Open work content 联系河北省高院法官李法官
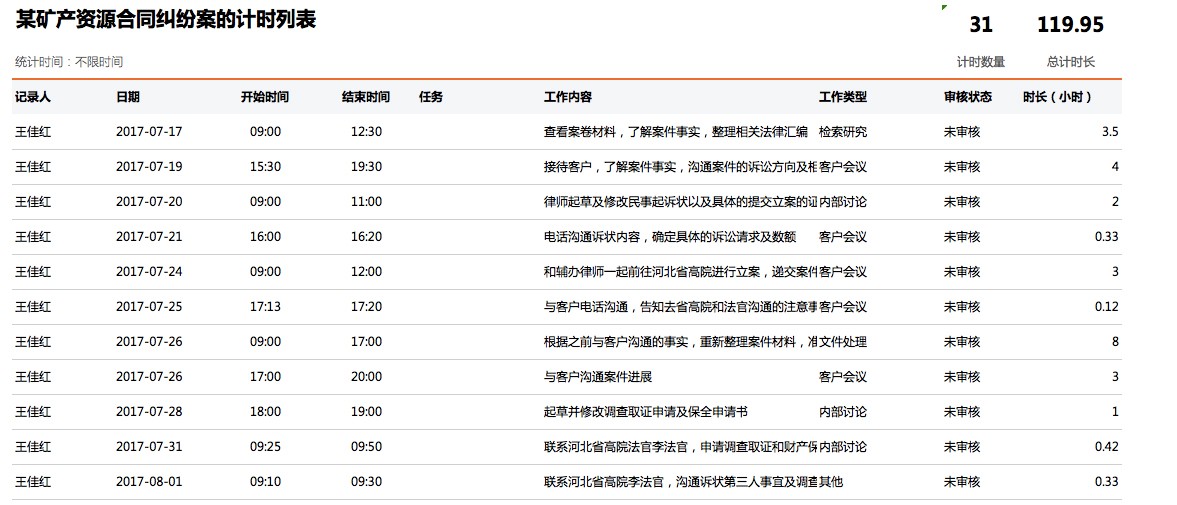 click(680, 447)
